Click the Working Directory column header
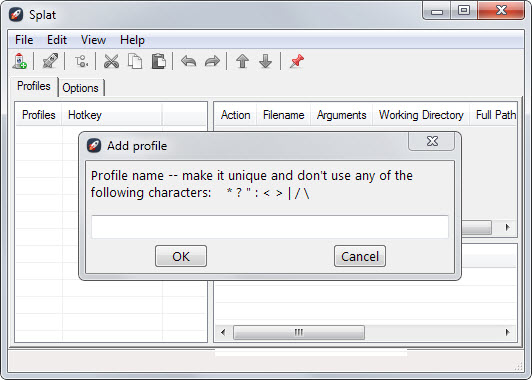This screenshot has width=532, height=380. coord(421,115)
